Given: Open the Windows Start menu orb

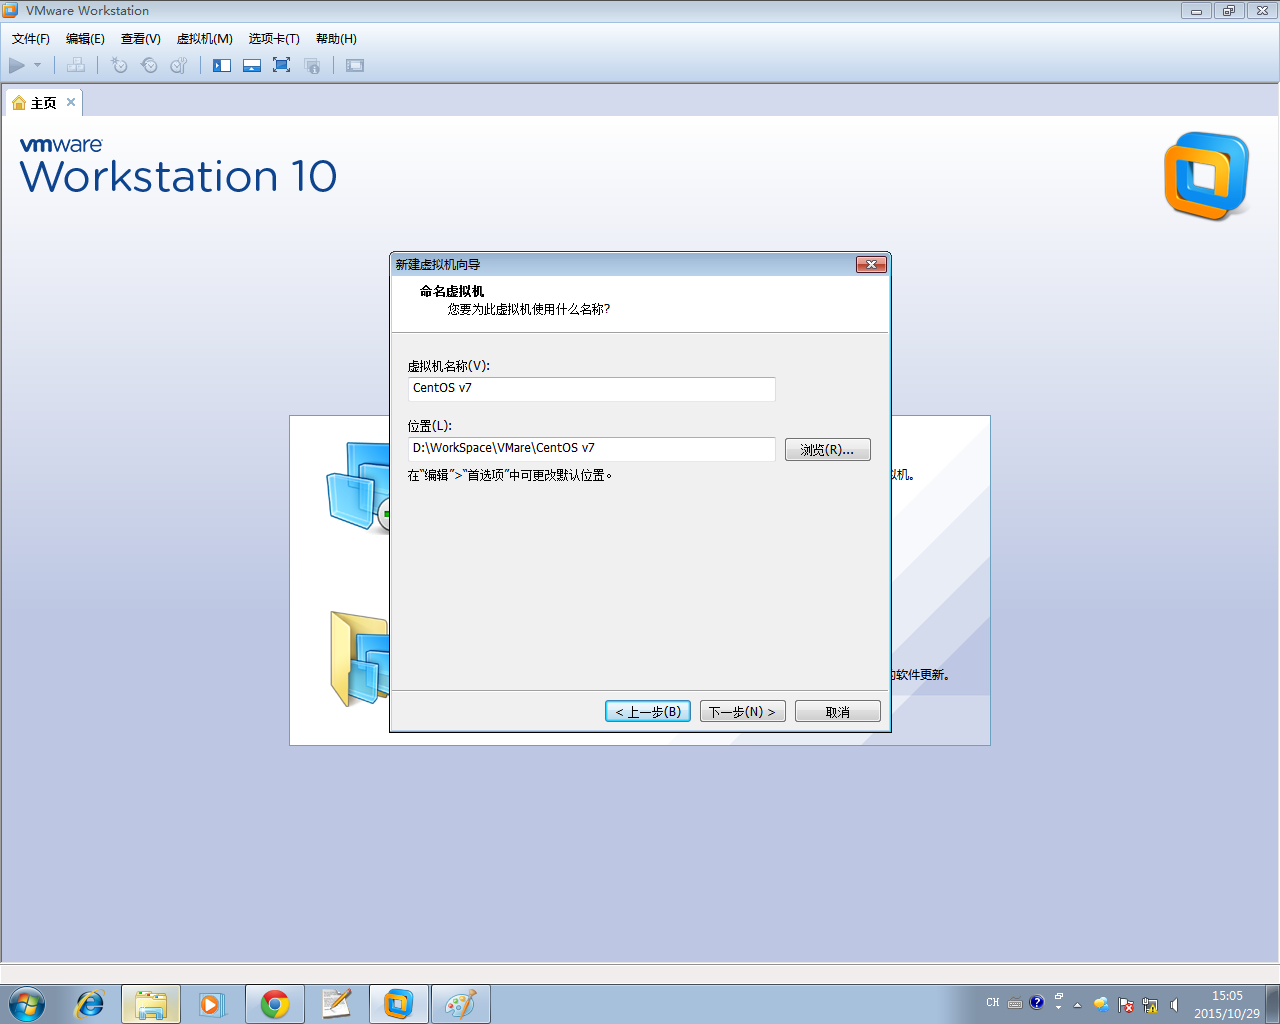Looking at the screenshot, I should [x=27, y=1004].
